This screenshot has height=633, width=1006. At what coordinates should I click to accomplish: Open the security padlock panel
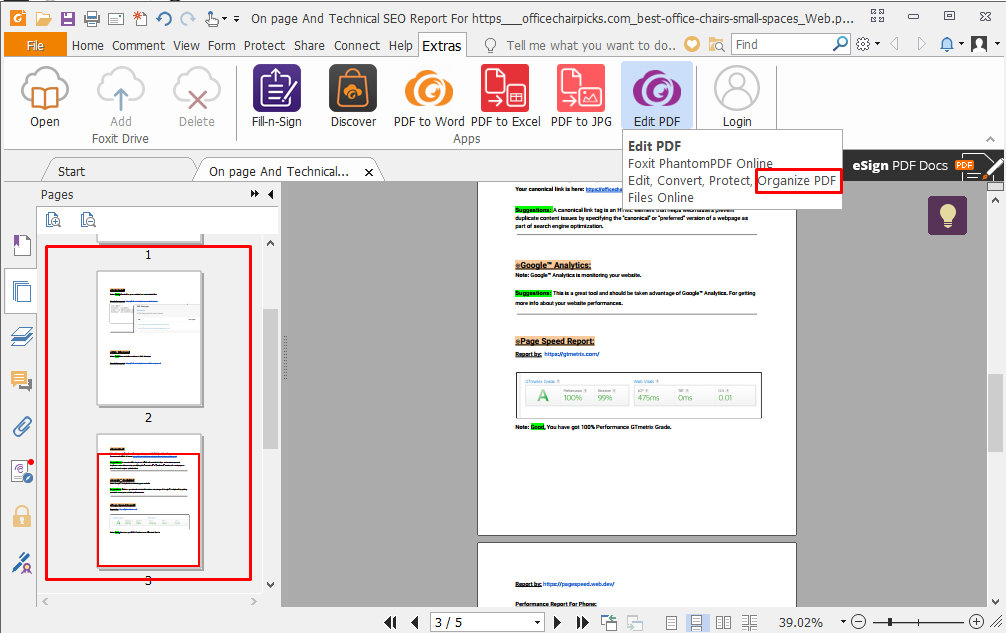(22, 516)
